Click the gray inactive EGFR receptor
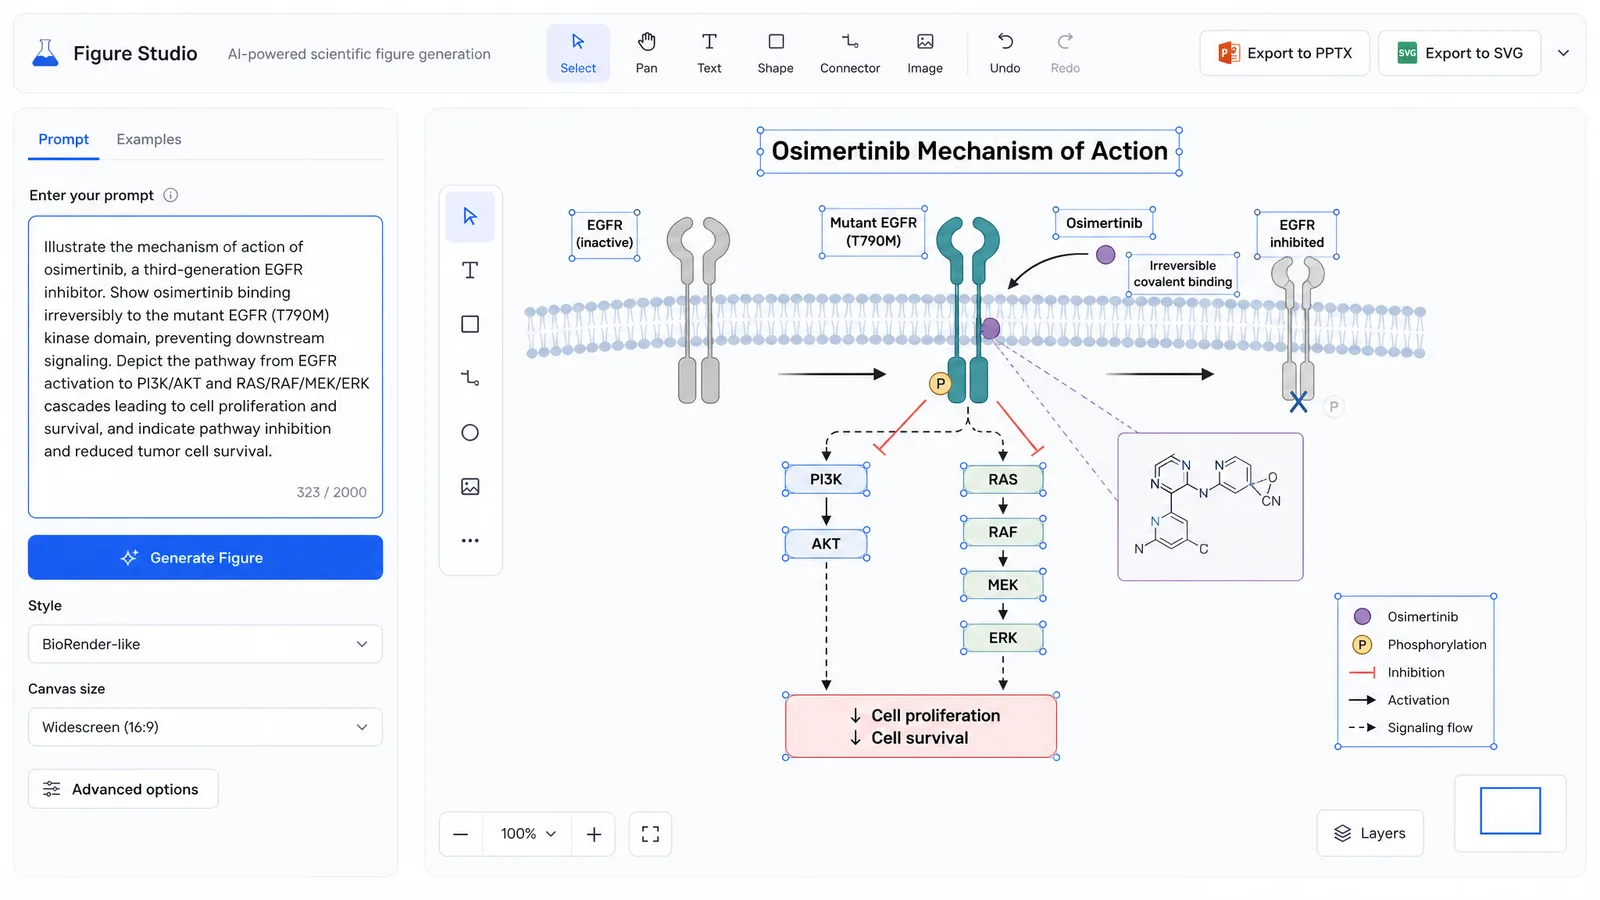Image resolution: width=1600 pixels, height=900 pixels. point(699,310)
